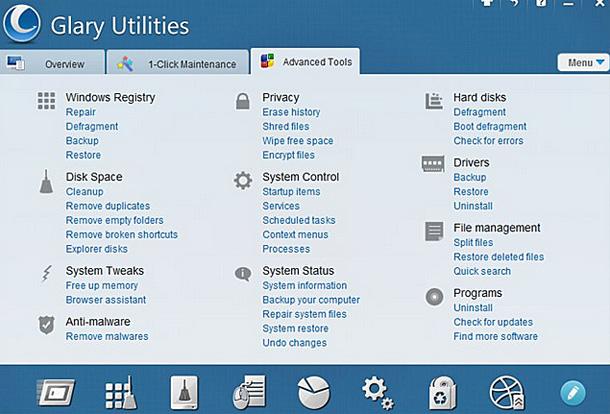Open Shred files link
Viewport: 610px width, 414px height.
pos(286,126)
